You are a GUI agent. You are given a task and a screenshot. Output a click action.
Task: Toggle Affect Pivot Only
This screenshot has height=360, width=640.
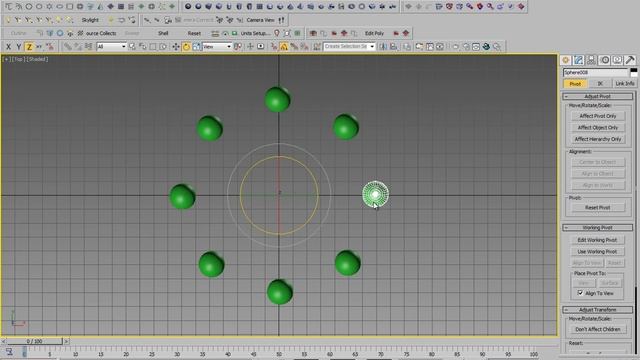pyautogui.click(x=598, y=116)
